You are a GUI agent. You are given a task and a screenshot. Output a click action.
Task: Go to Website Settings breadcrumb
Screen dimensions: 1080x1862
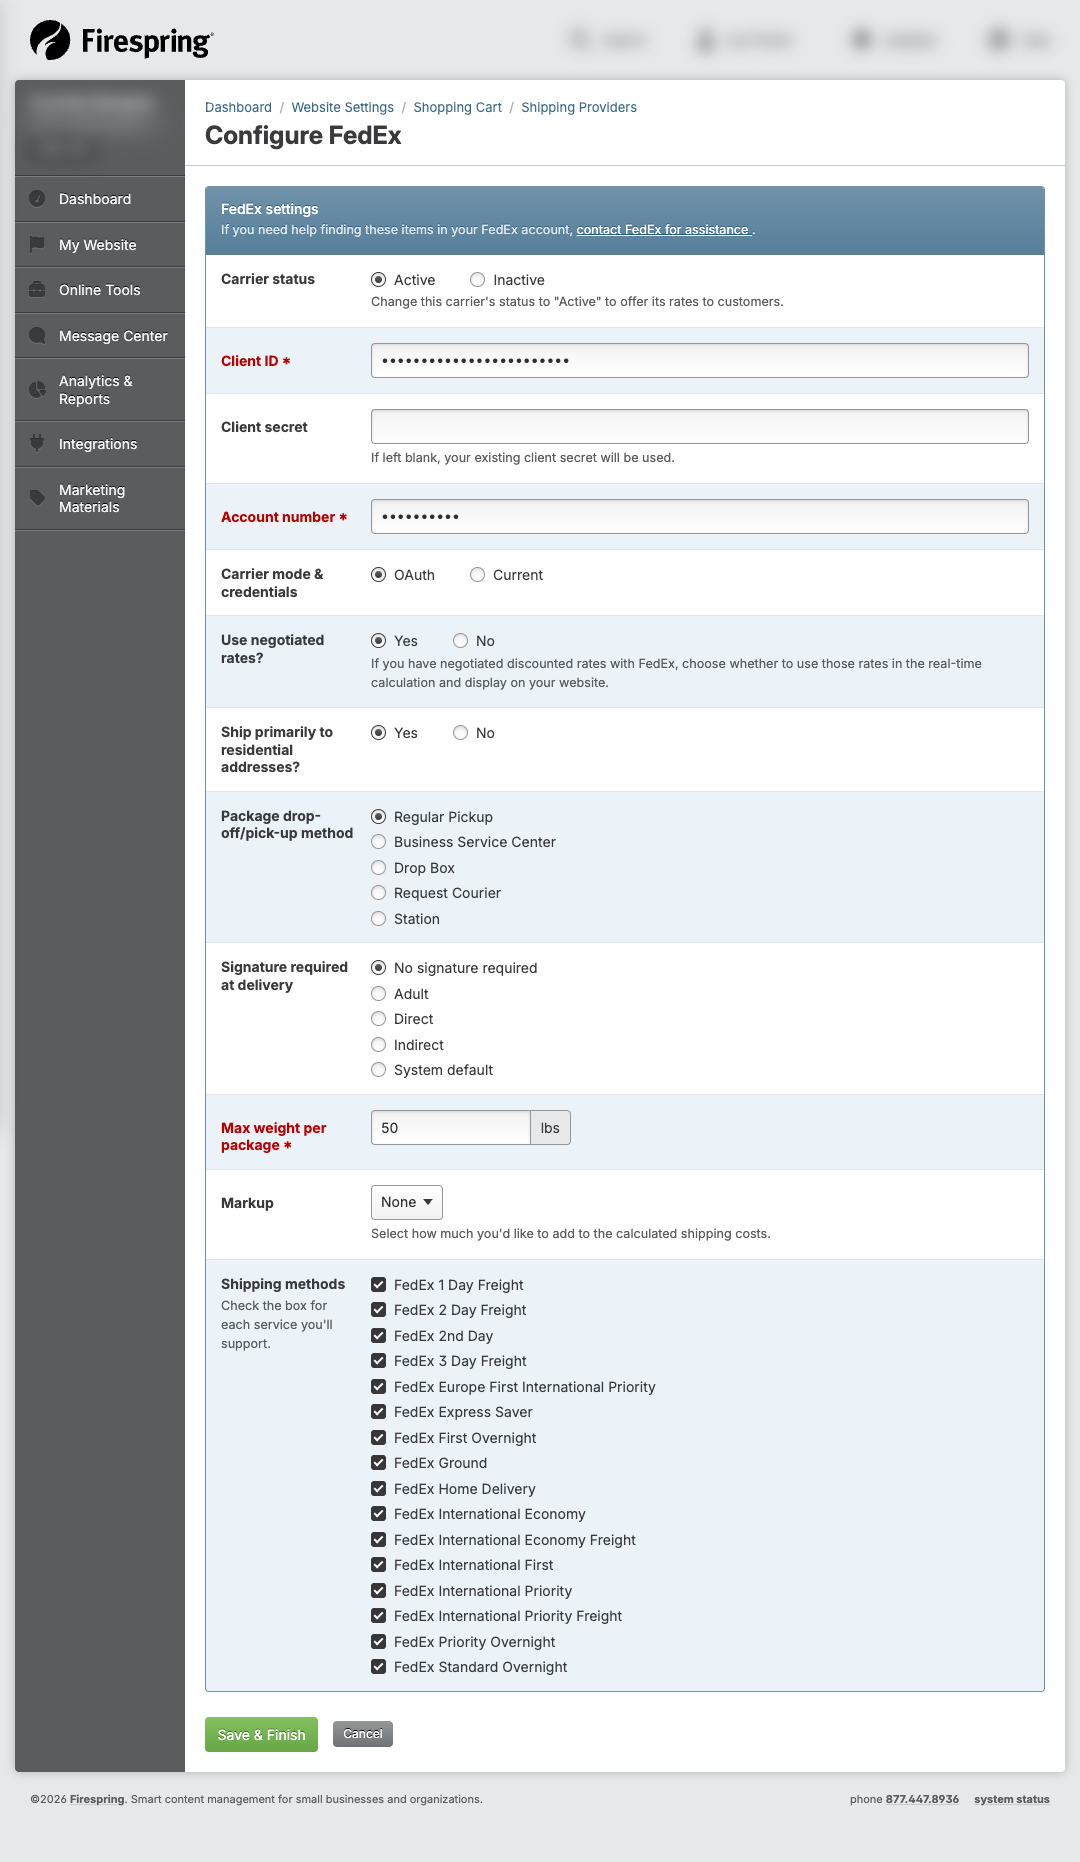pos(342,107)
